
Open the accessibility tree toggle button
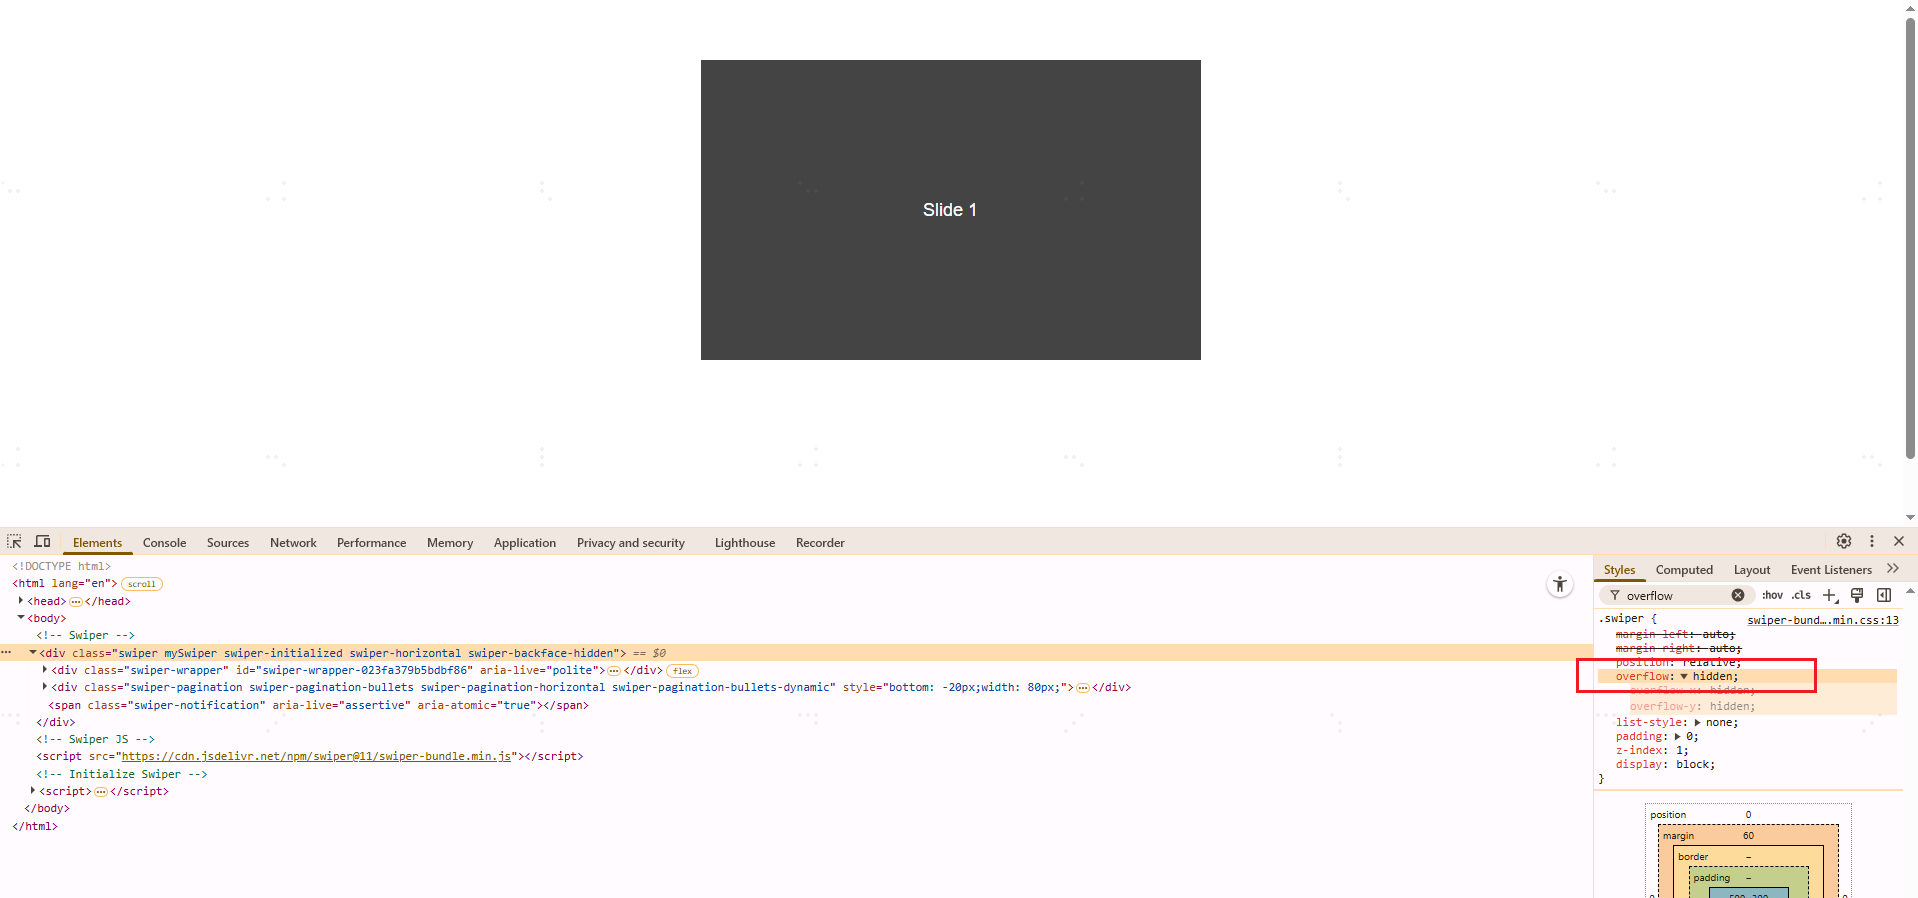[x=1560, y=584]
